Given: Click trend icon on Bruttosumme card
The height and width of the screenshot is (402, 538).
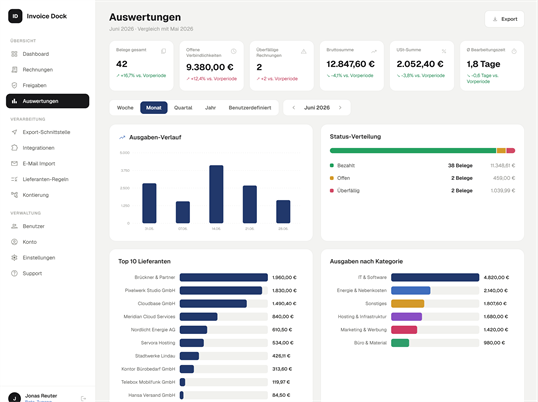Looking at the screenshot, I should 374,51.
